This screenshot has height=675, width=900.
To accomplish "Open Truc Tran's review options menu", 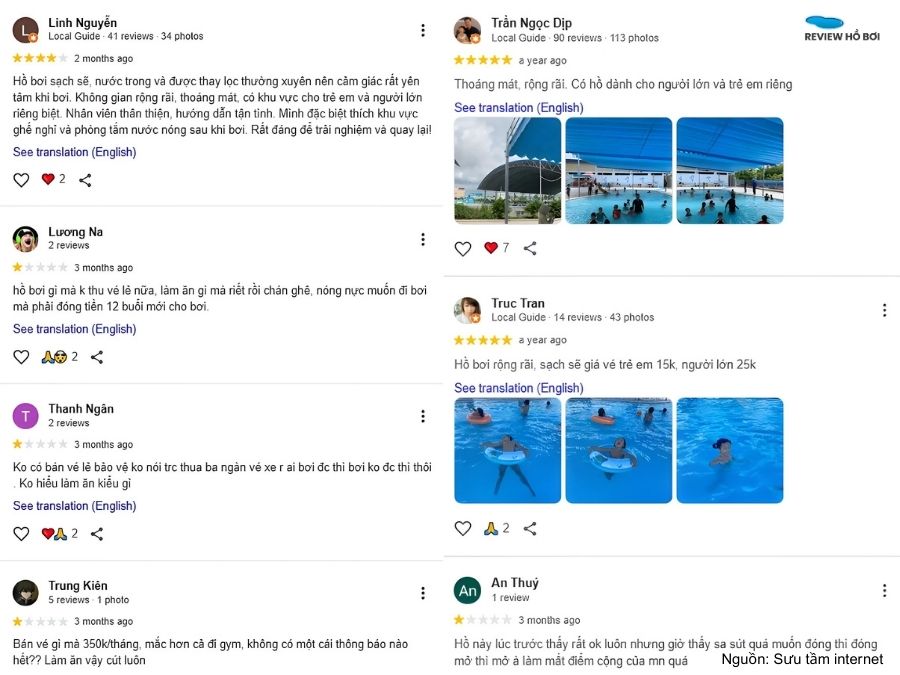I will pos(885,311).
